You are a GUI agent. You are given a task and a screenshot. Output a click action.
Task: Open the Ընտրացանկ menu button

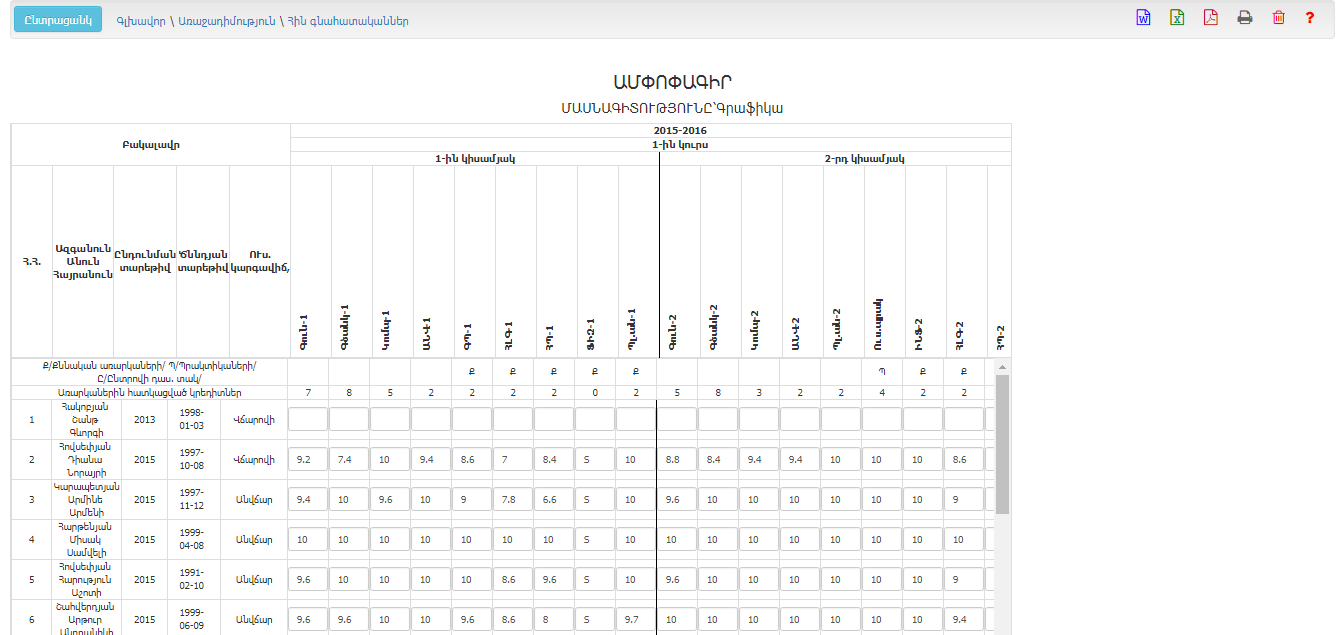coord(58,20)
